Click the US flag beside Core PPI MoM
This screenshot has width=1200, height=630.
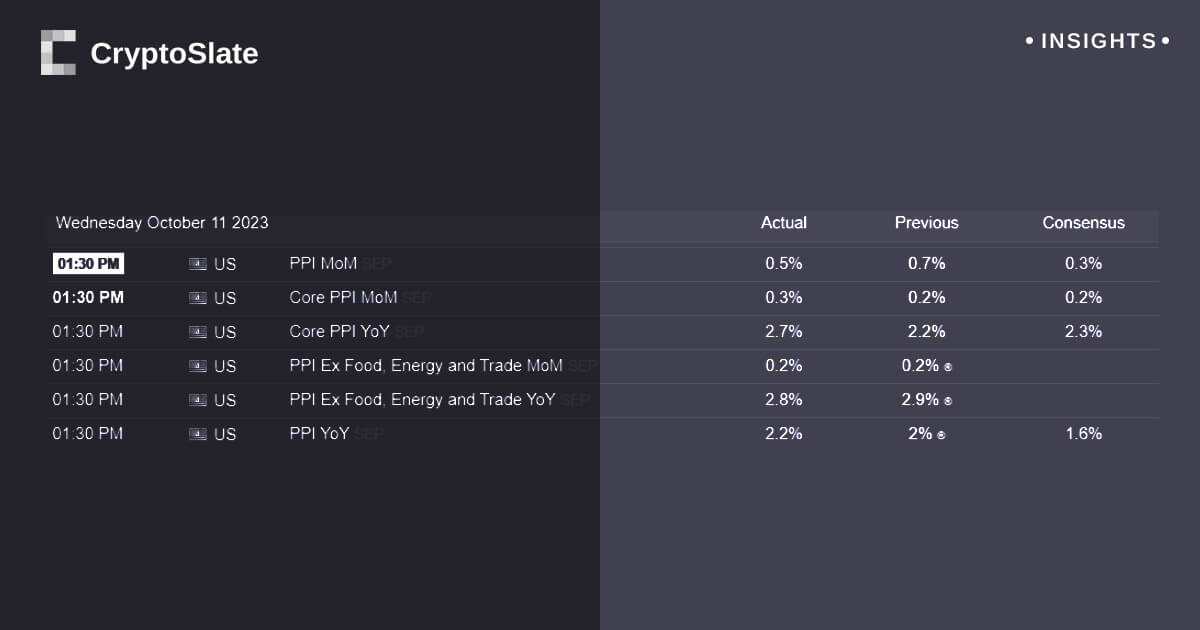coord(198,298)
